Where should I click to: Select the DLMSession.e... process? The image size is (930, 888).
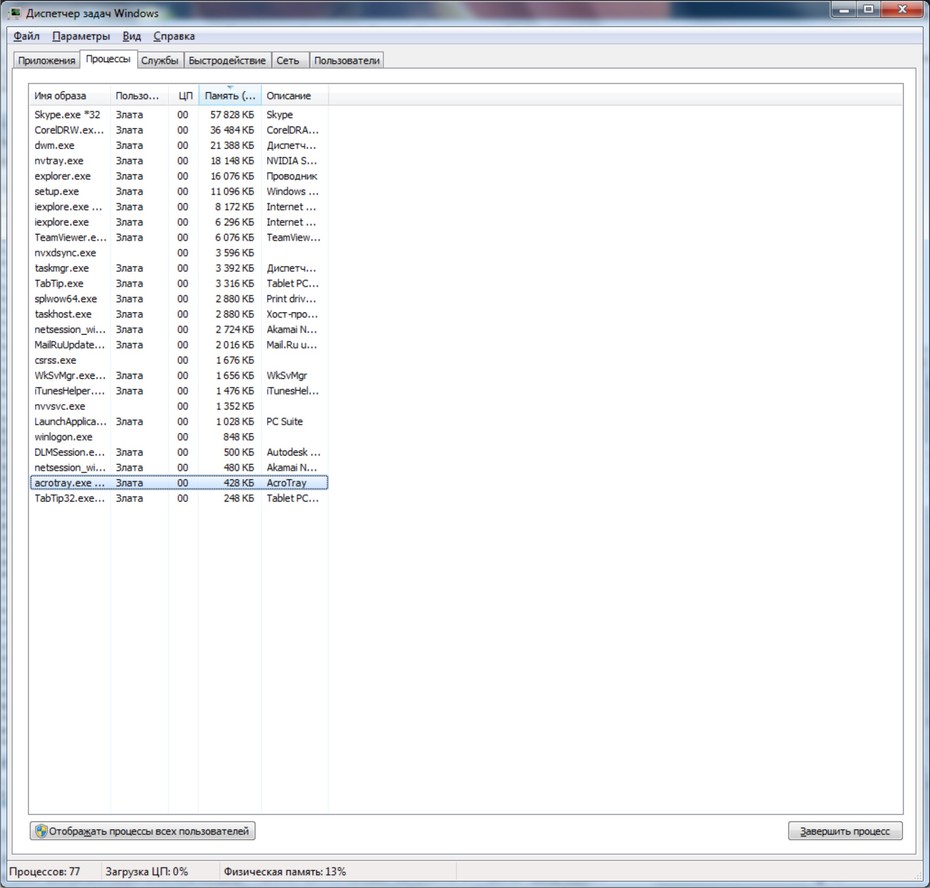(179, 453)
